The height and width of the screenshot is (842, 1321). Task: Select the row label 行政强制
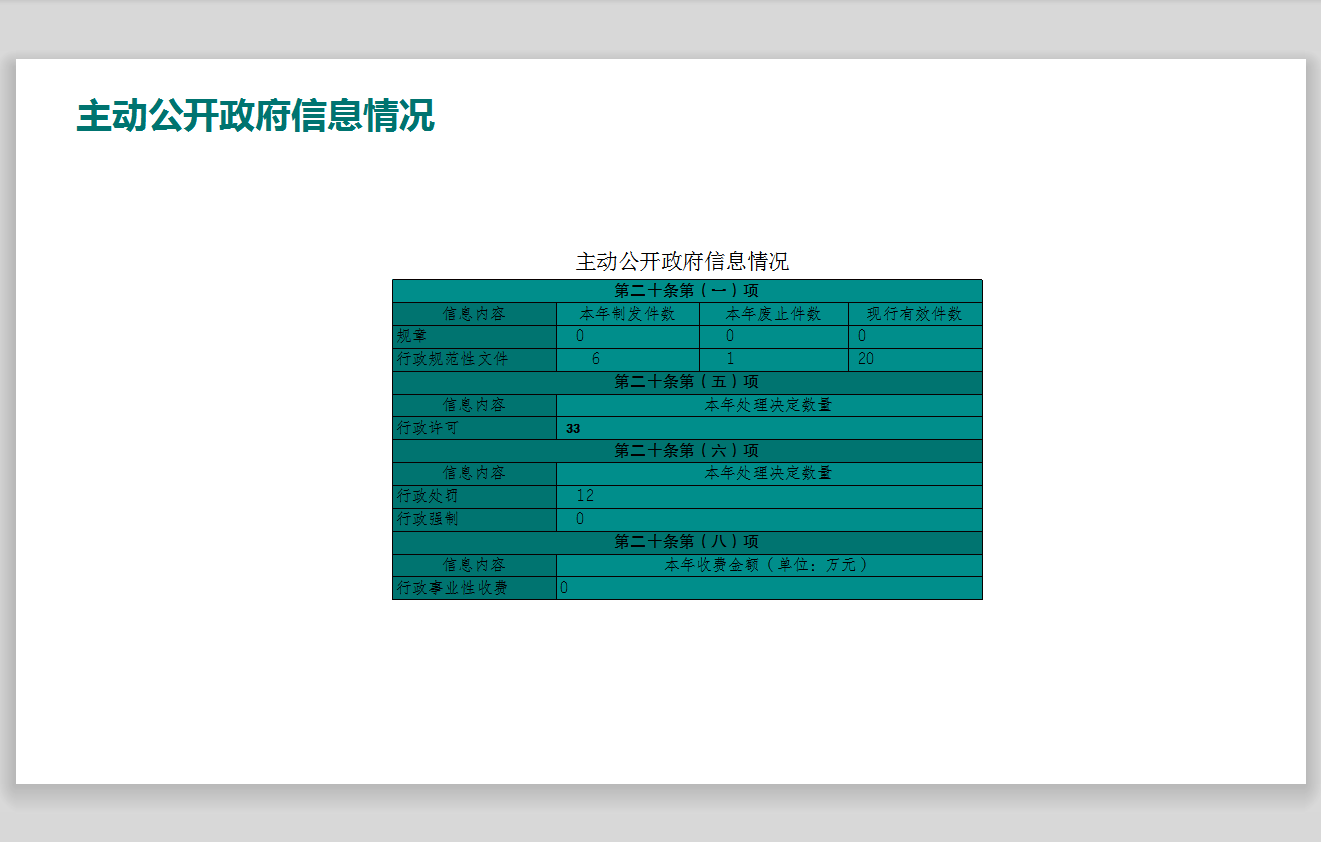(428, 519)
